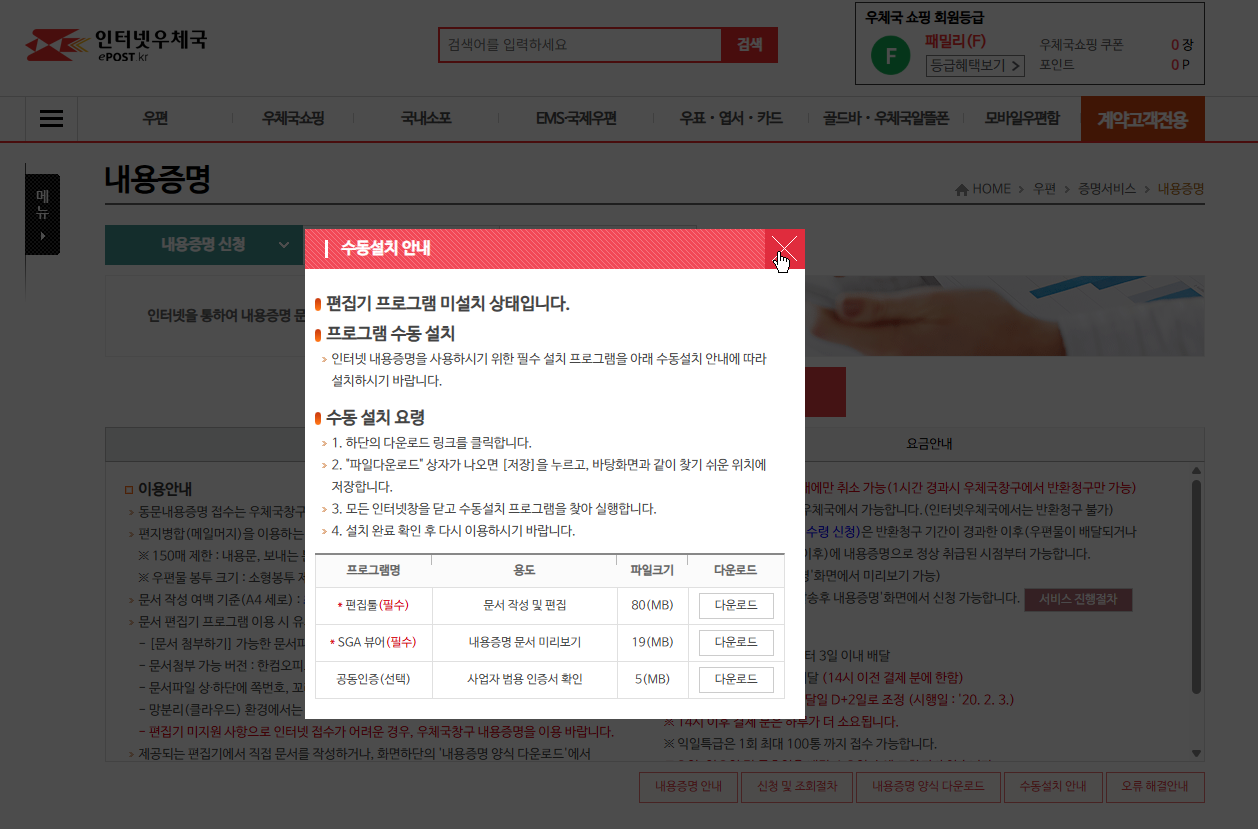
Task: Open the 모바일우편함 menu
Action: [1022, 119]
